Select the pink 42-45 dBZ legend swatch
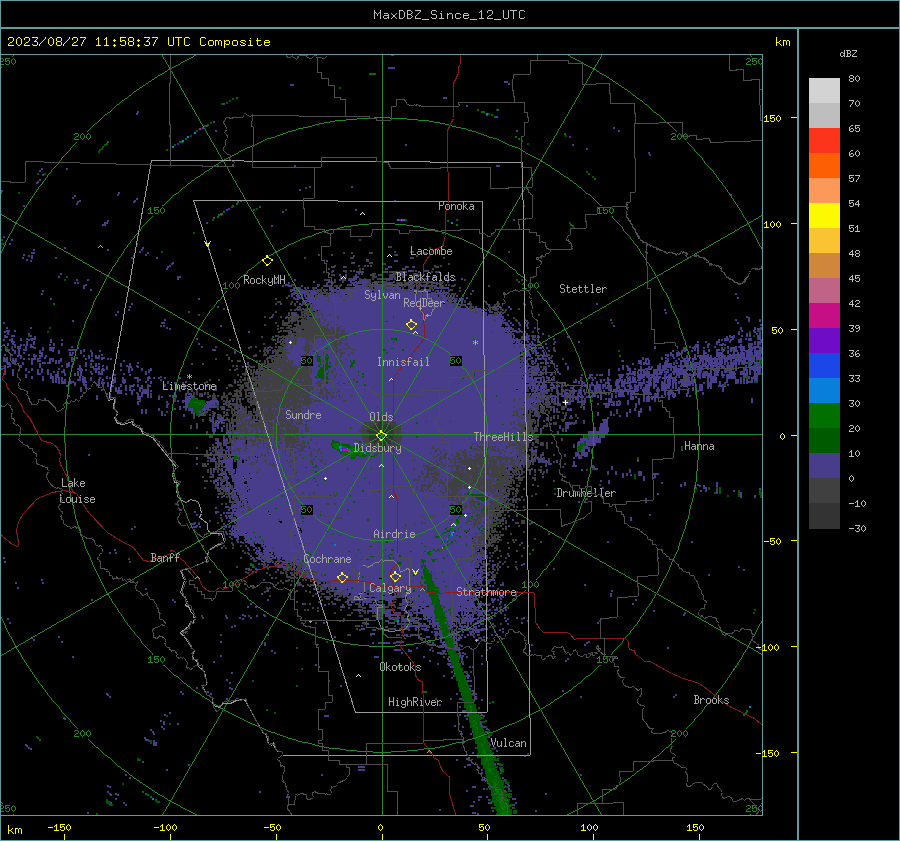 [824, 291]
